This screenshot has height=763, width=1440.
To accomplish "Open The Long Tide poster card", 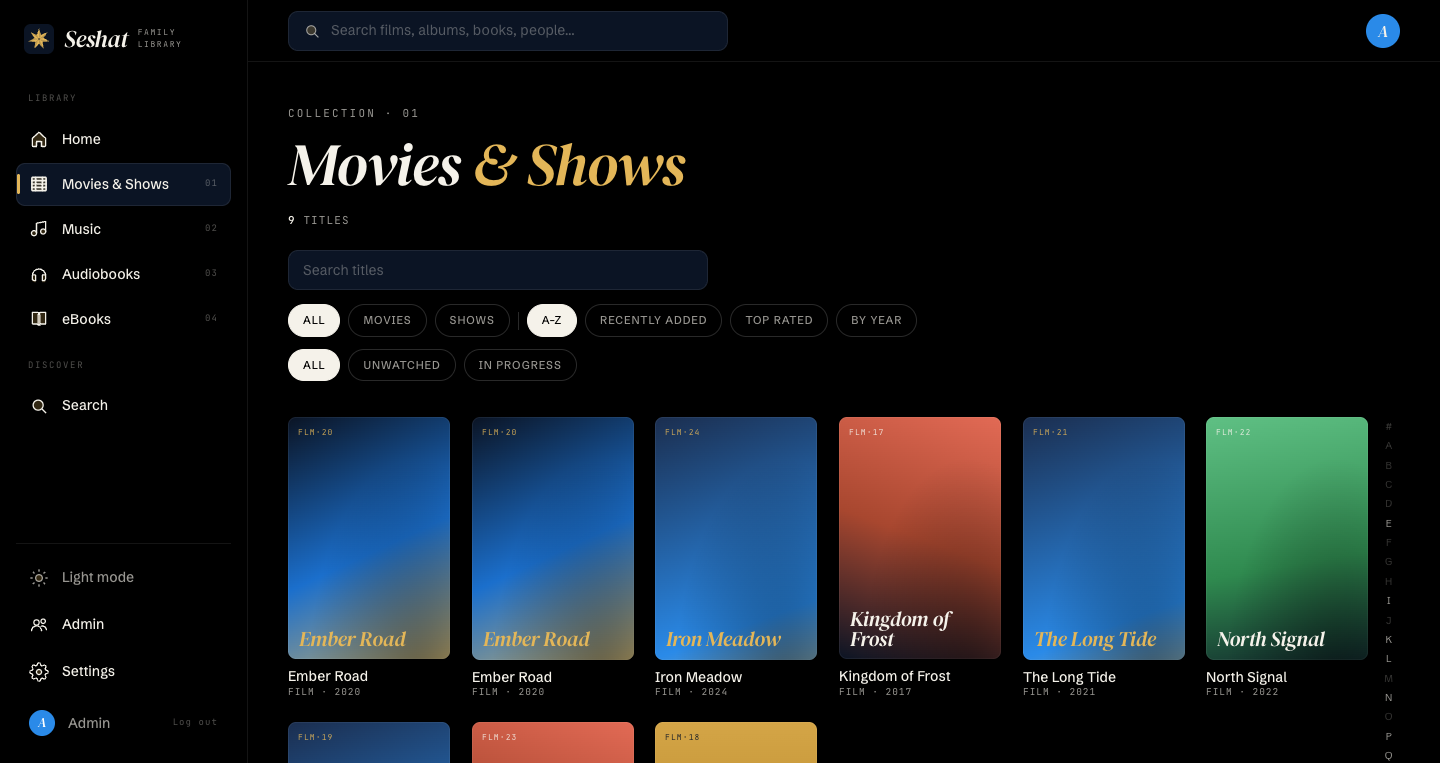I will (x=1104, y=538).
